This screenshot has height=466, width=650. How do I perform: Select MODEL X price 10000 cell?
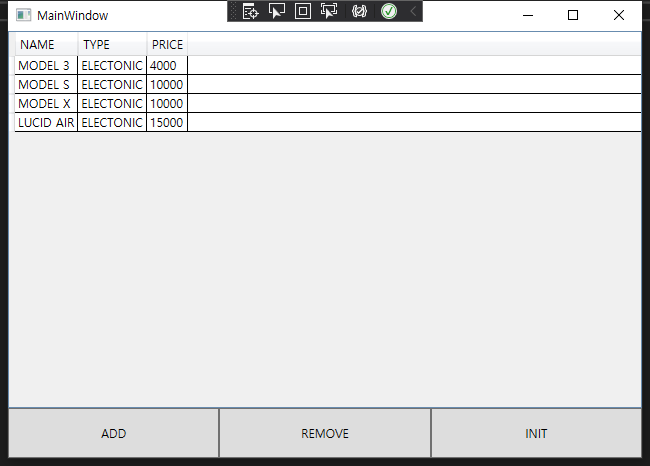[x=167, y=104]
